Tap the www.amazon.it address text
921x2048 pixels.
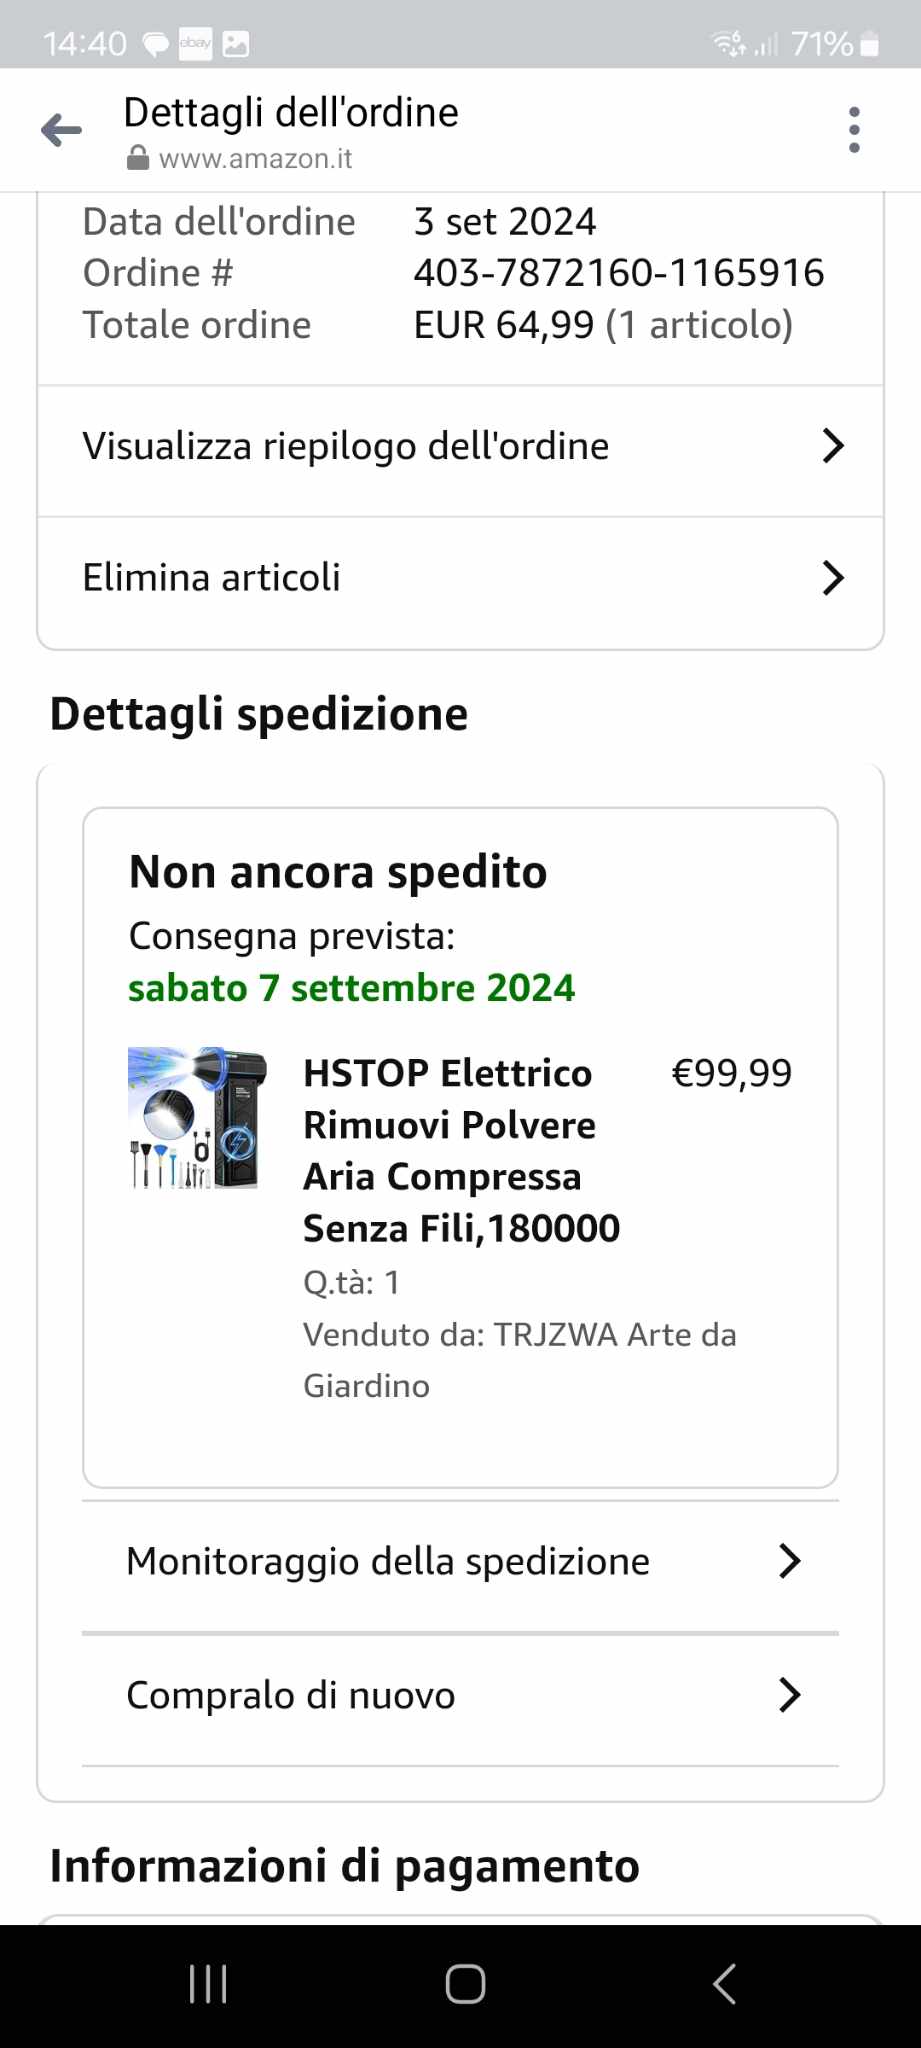pyautogui.click(x=255, y=159)
